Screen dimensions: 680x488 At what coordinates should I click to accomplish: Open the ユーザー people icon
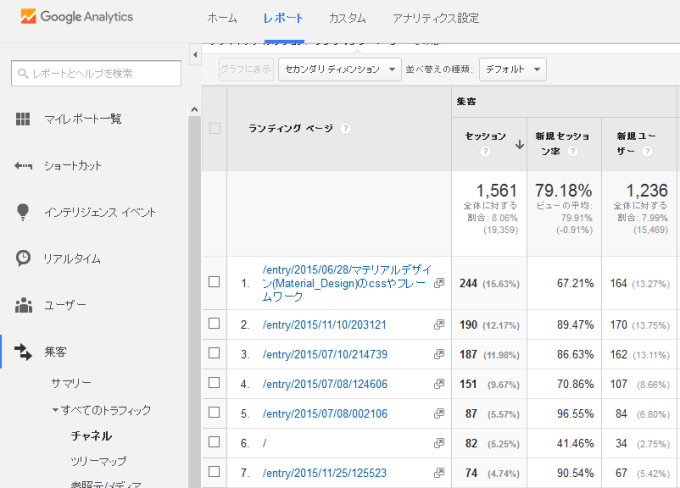tap(23, 304)
